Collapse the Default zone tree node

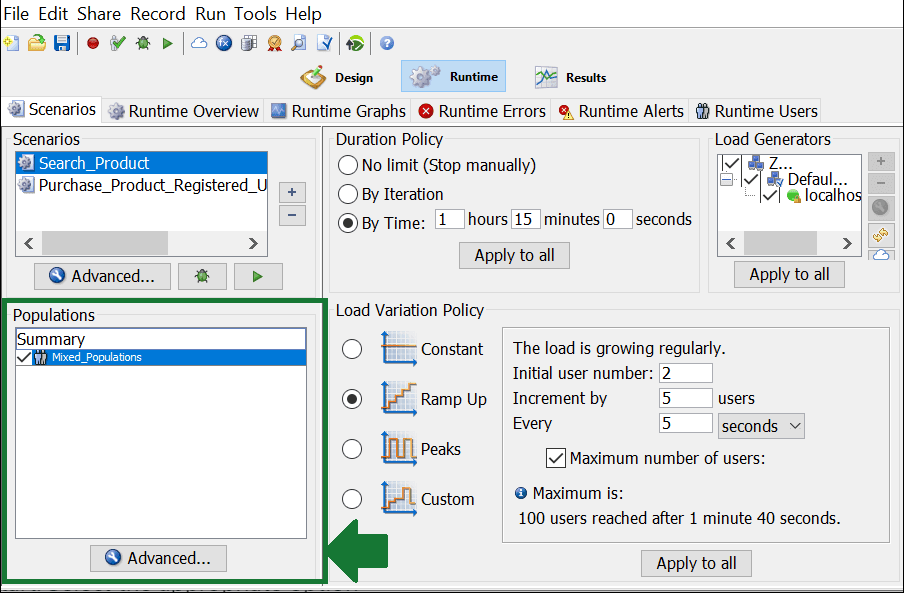pyautogui.click(x=726, y=180)
